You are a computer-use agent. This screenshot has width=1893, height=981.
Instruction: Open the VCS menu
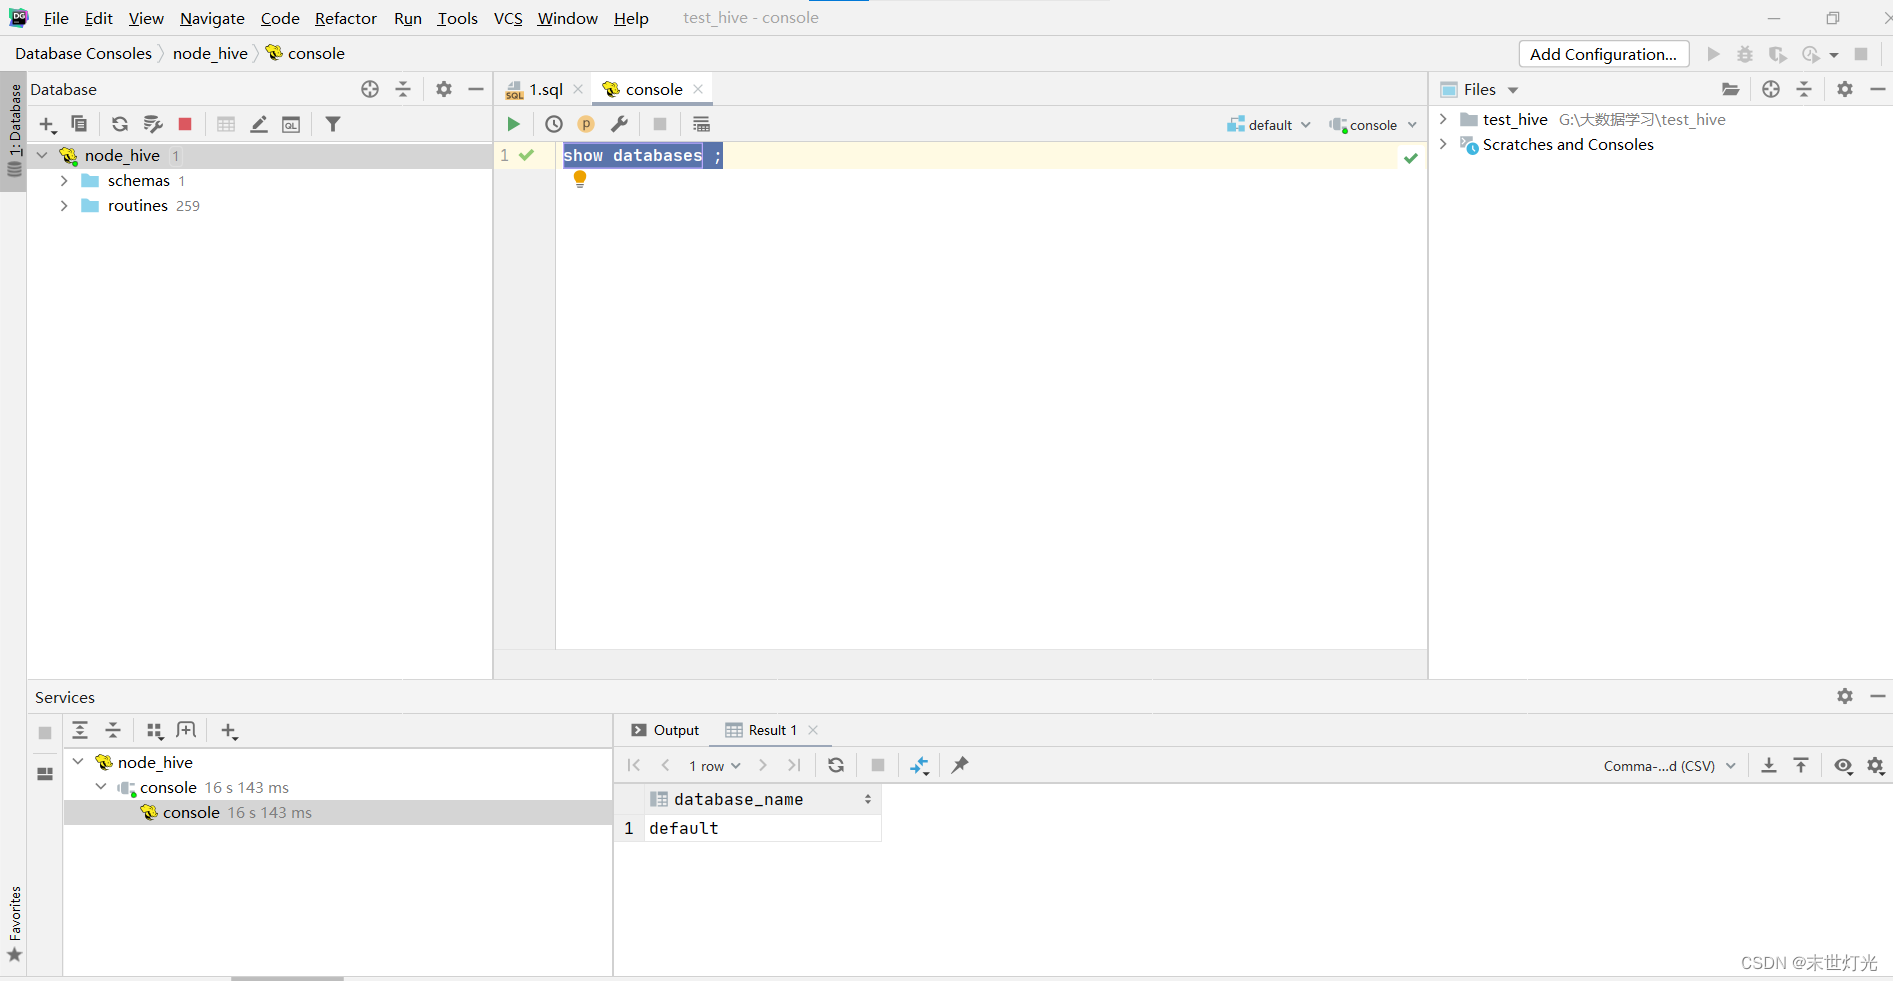[x=508, y=18]
